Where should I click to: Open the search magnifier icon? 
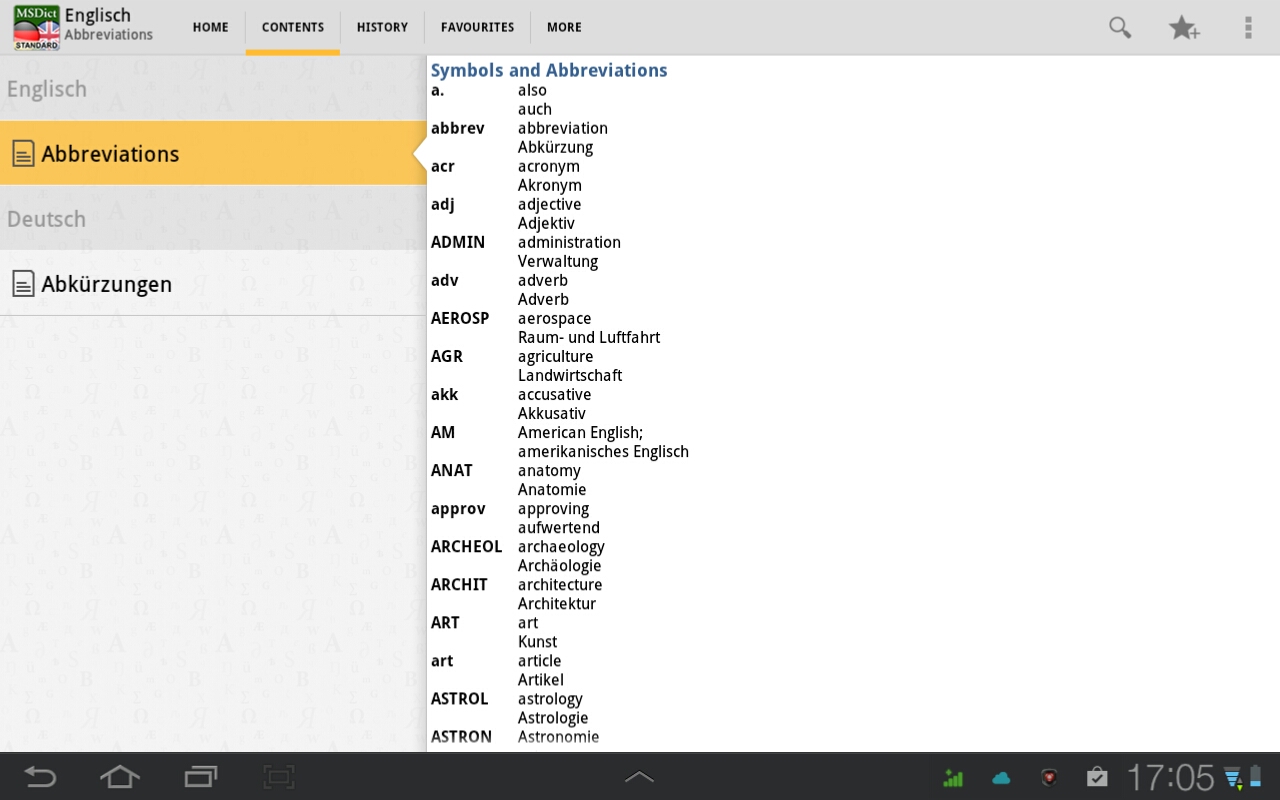(1120, 28)
